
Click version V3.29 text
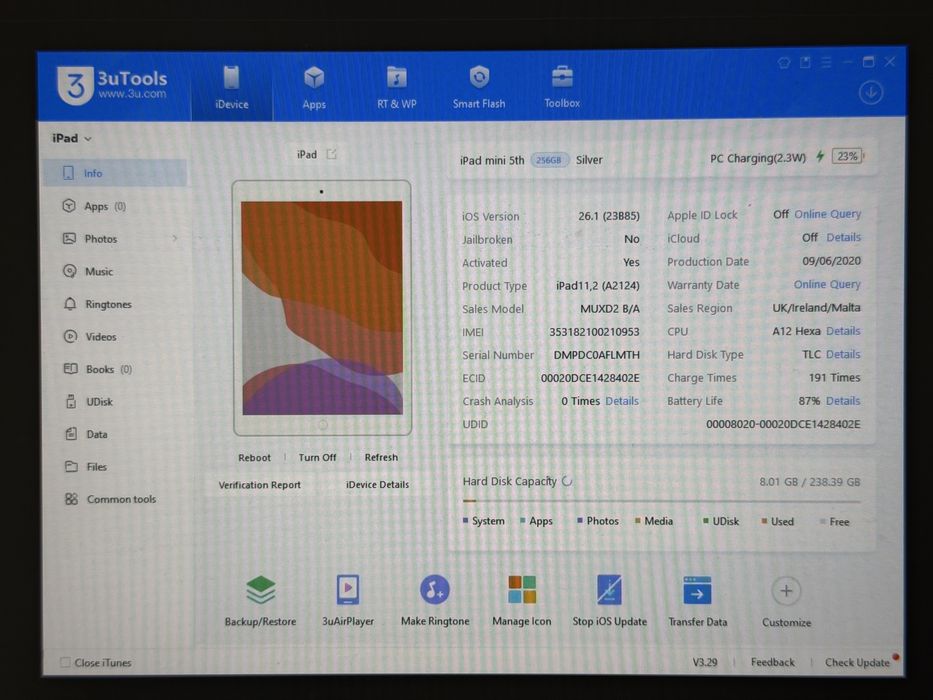coord(705,662)
